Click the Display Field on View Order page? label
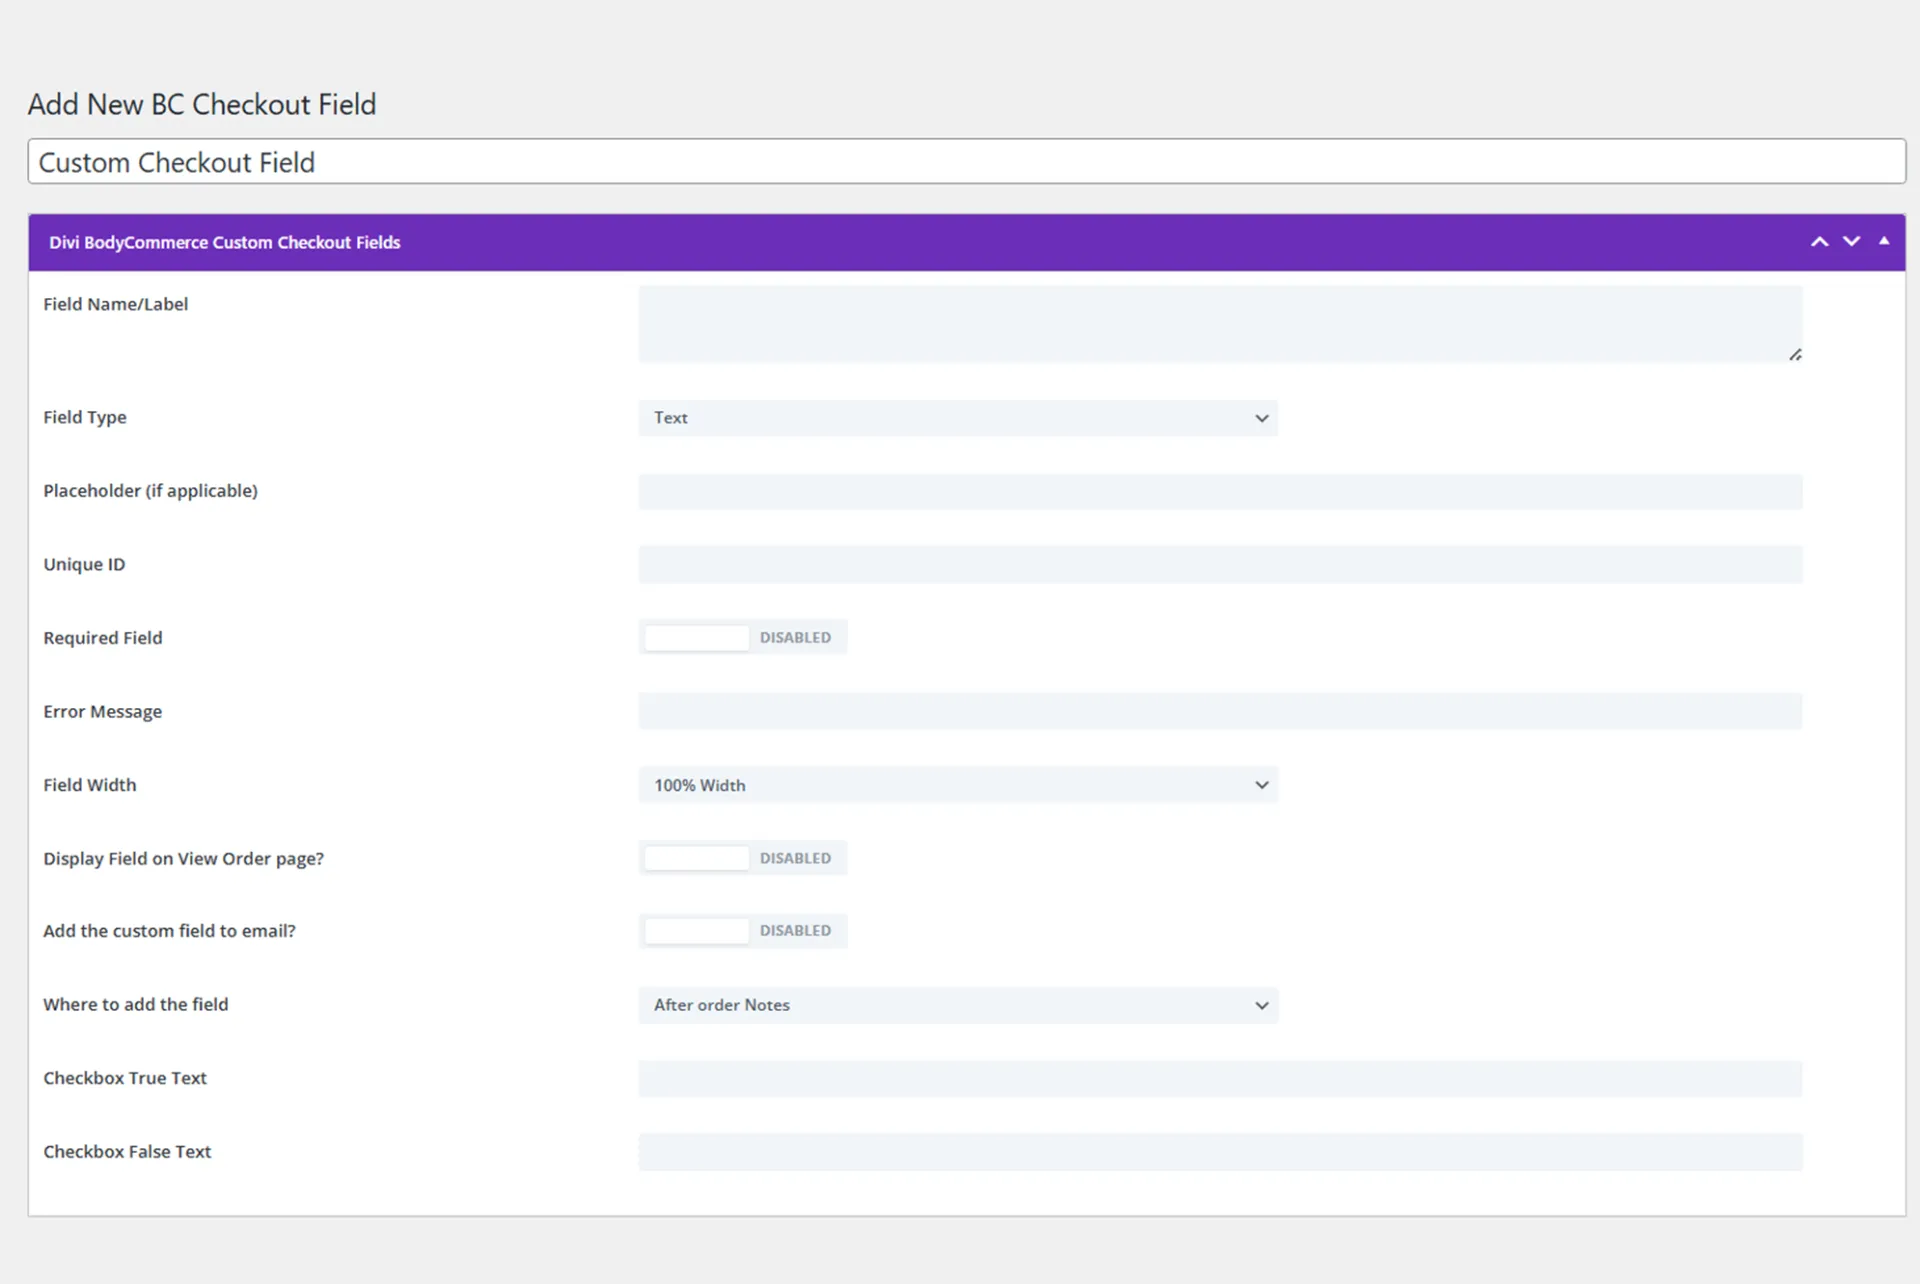This screenshot has width=1920, height=1284. [x=183, y=859]
